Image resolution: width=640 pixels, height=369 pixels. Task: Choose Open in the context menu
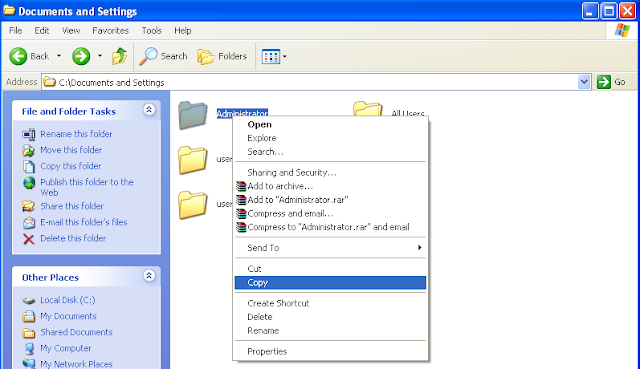click(x=330, y=124)
